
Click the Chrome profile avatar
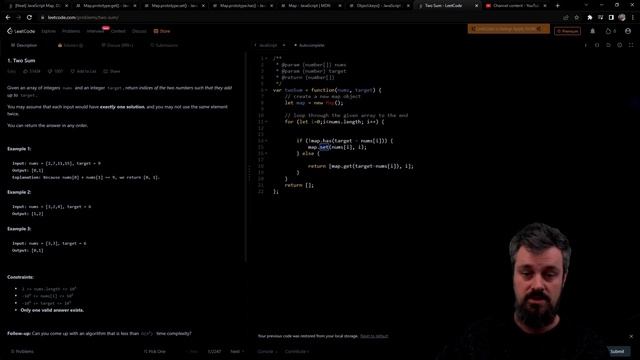pyautogui.click(x=622, y=18)
